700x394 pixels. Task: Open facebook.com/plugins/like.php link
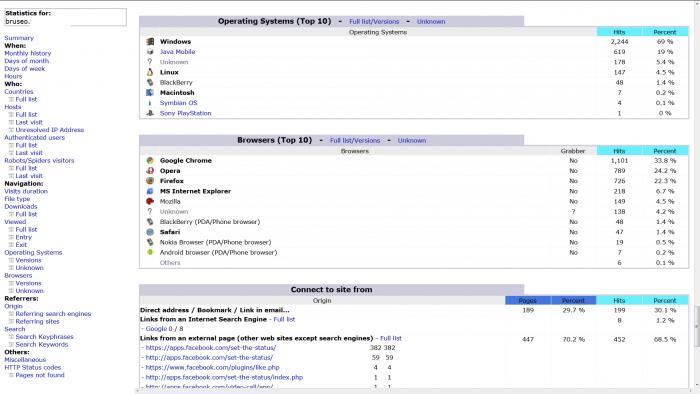pyautogui.click(x=212, y=368)
